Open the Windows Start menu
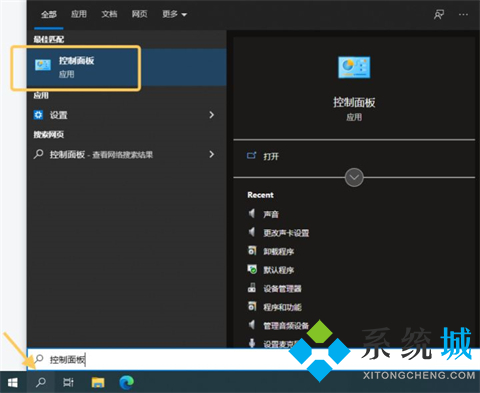The width and height of the screenshot is (480, 393). (x=13, y=382)
